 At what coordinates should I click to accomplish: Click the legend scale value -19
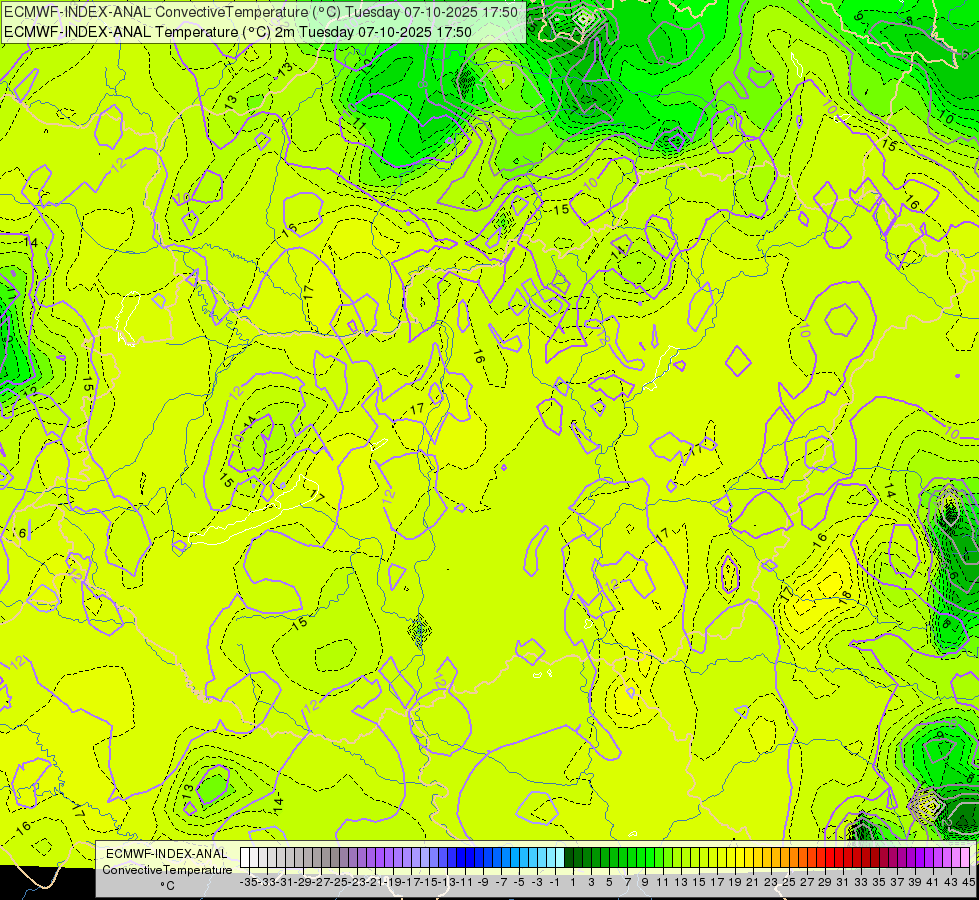(393, 883)
